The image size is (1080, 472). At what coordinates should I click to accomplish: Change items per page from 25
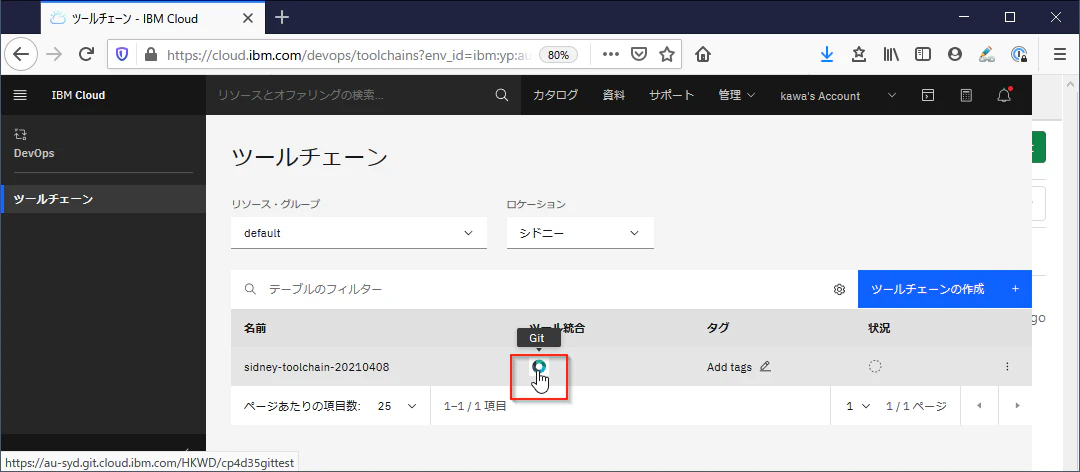397,406
